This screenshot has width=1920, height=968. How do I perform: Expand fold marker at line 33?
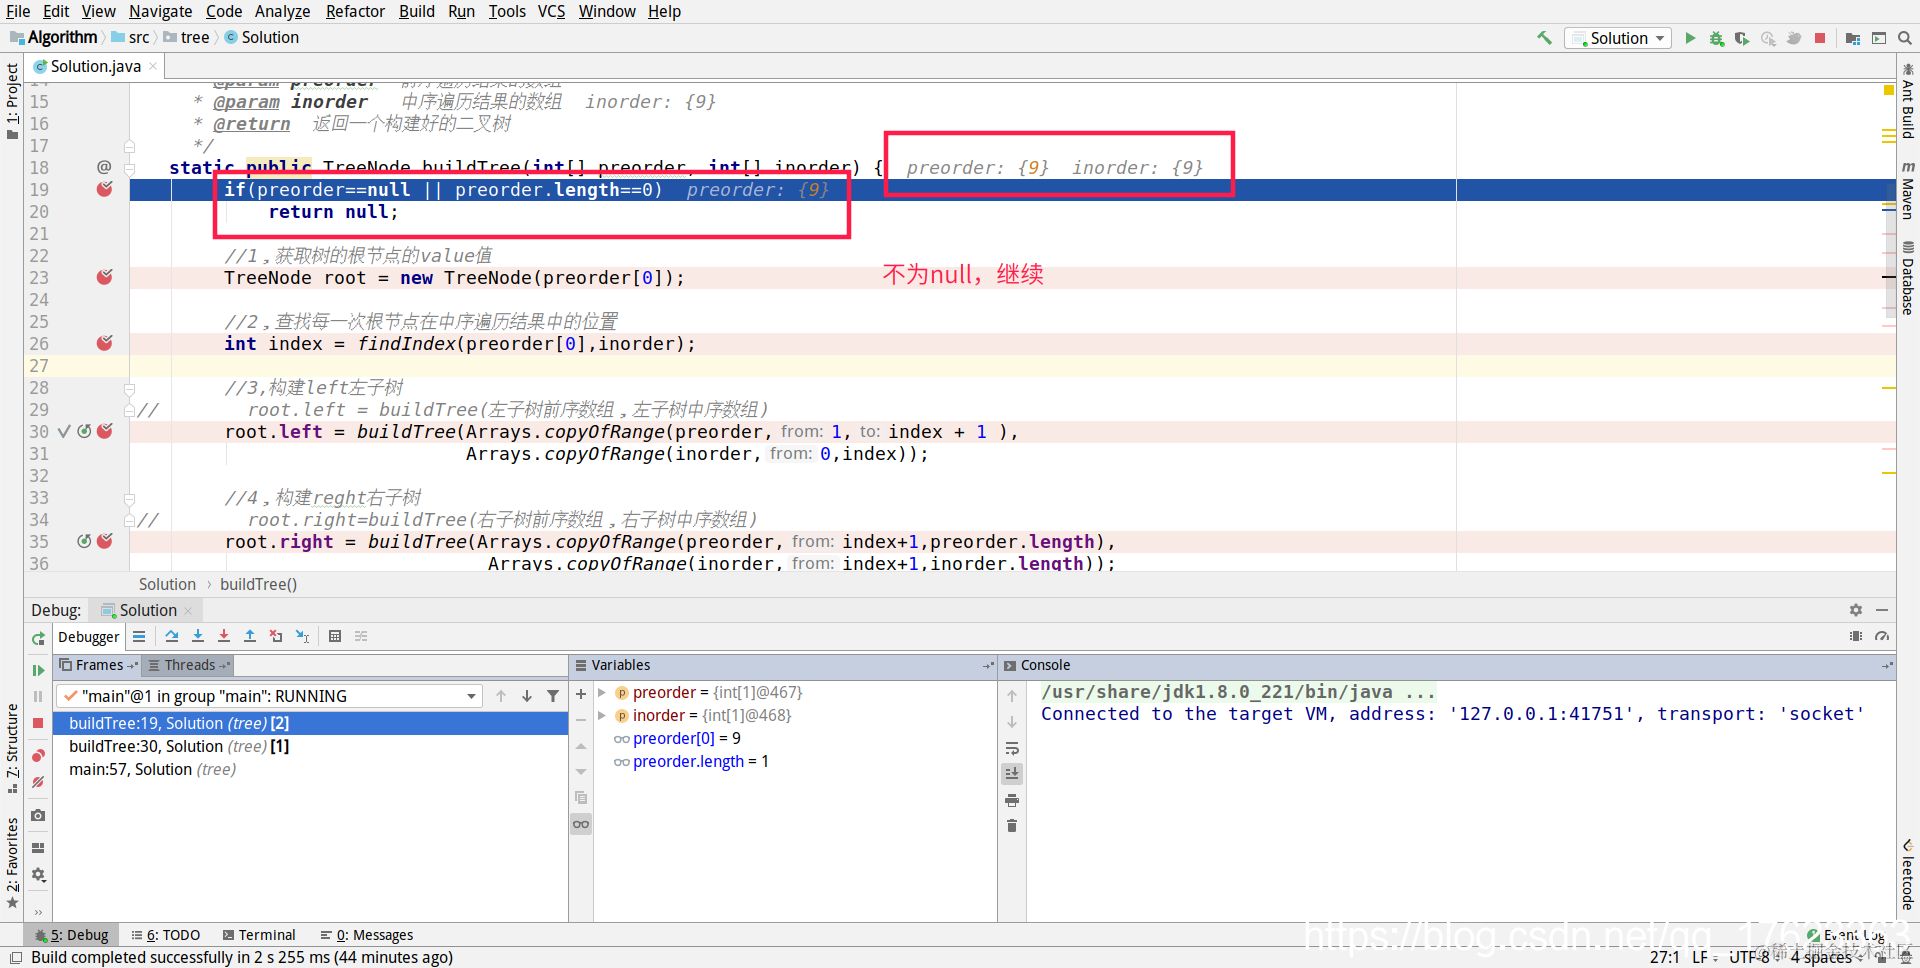[130, 498]
